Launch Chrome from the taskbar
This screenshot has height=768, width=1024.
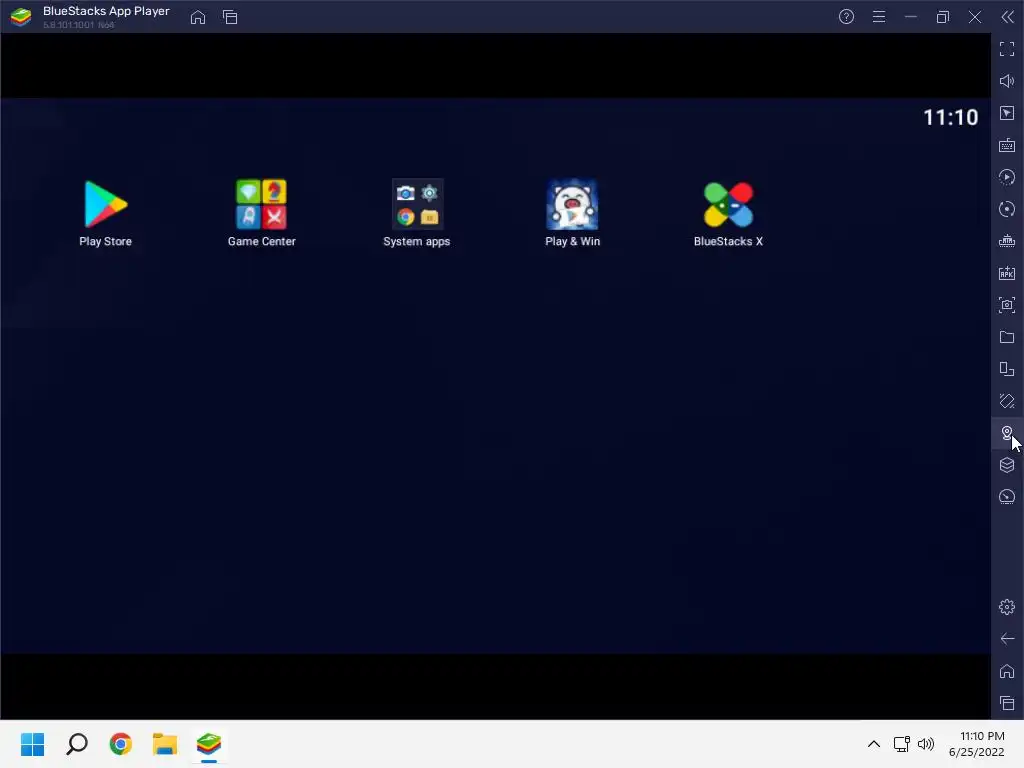click(121, 744)
